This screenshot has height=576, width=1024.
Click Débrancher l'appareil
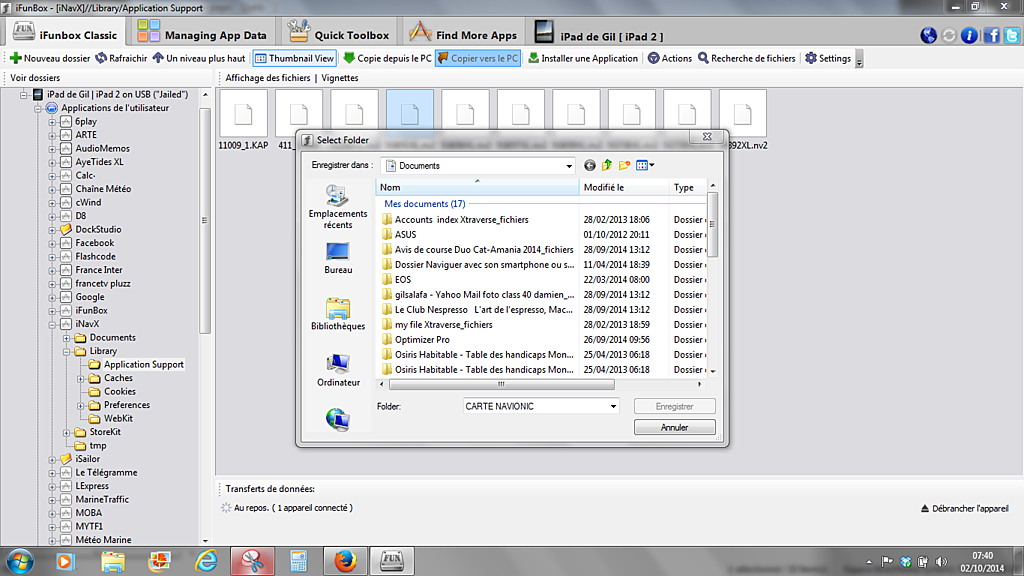tap(965, 508)
